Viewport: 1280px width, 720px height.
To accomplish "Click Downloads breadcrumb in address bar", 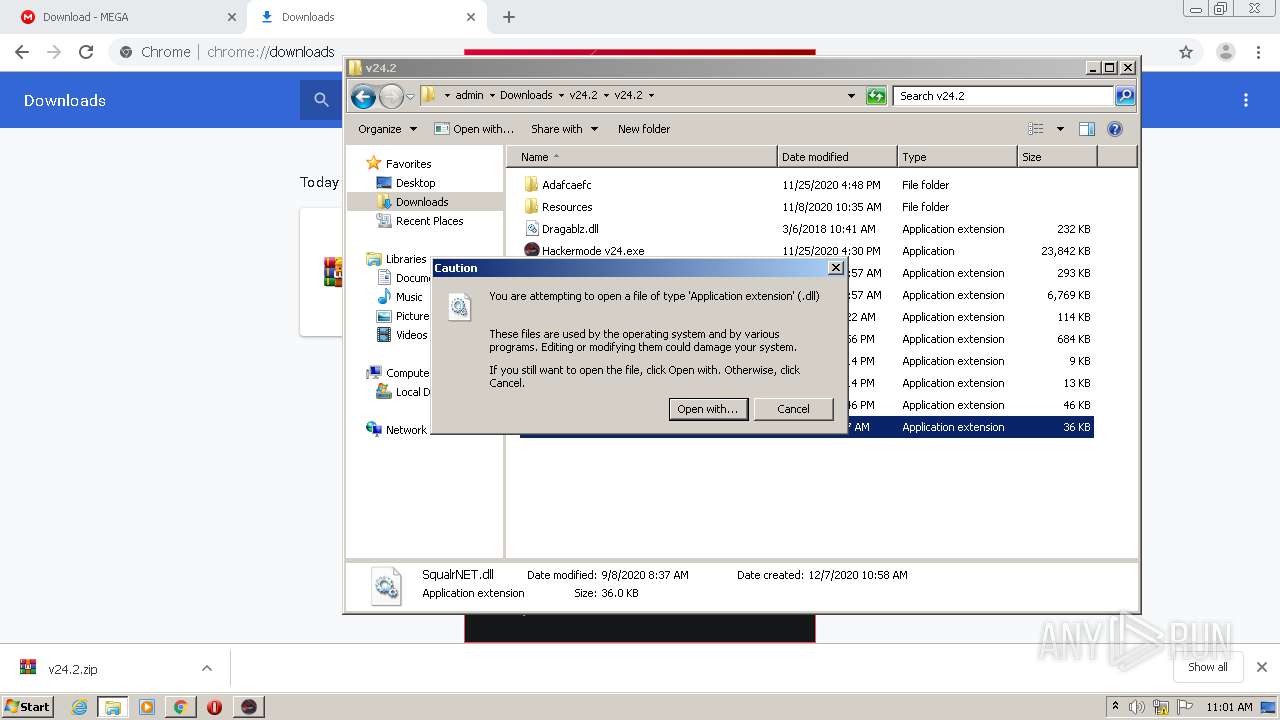I will pyautogui.click(x=526, y=96).
